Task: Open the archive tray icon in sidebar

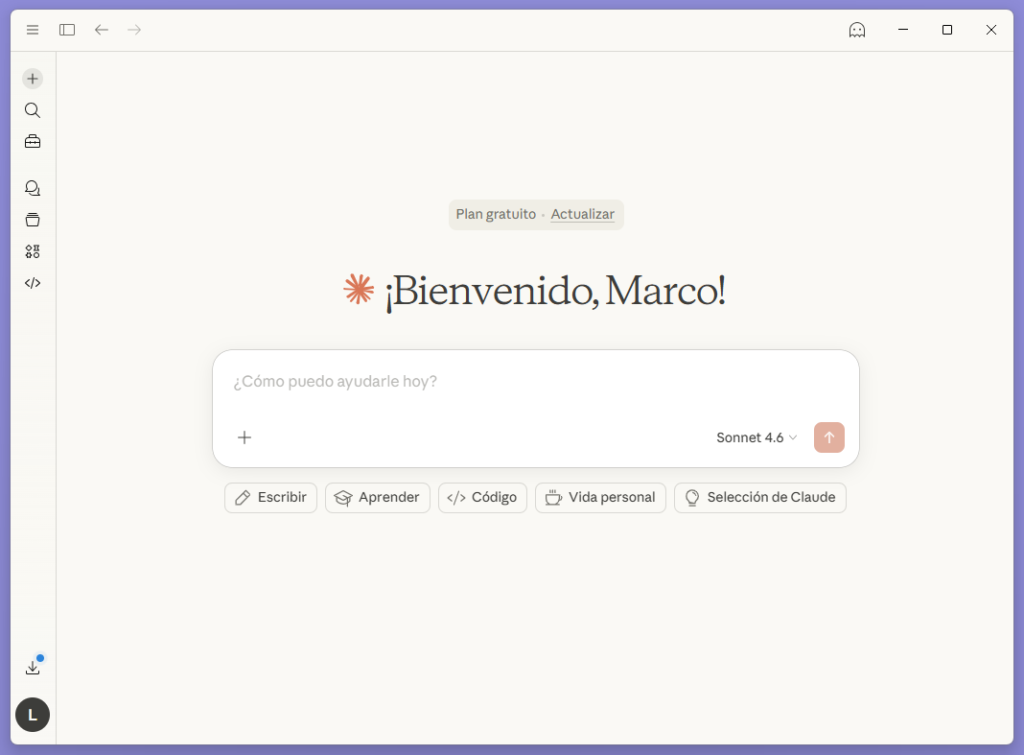Action: point(32,219)
